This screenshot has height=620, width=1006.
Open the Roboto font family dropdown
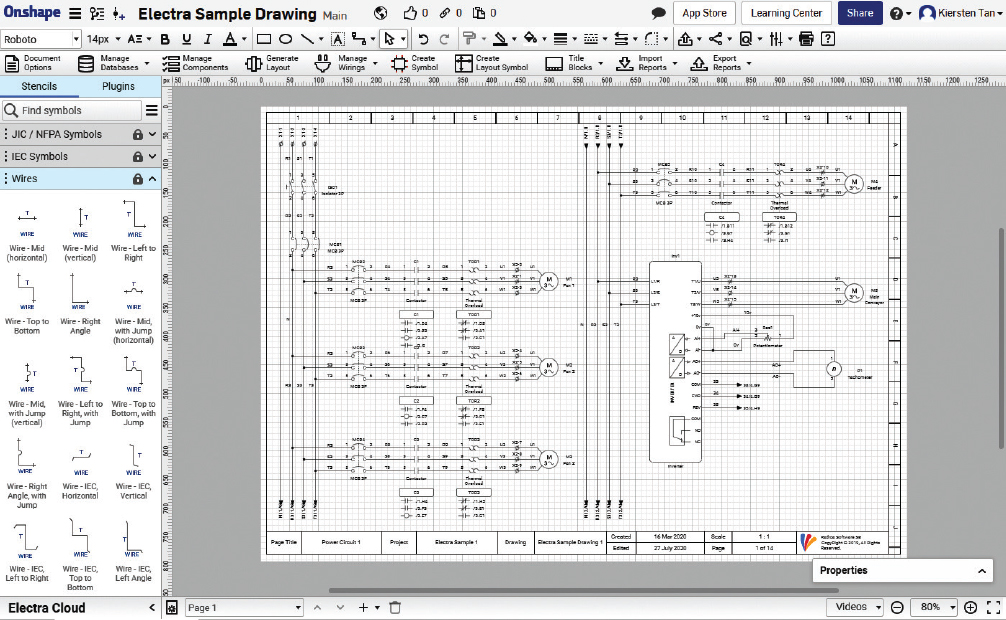pos(40,39)
